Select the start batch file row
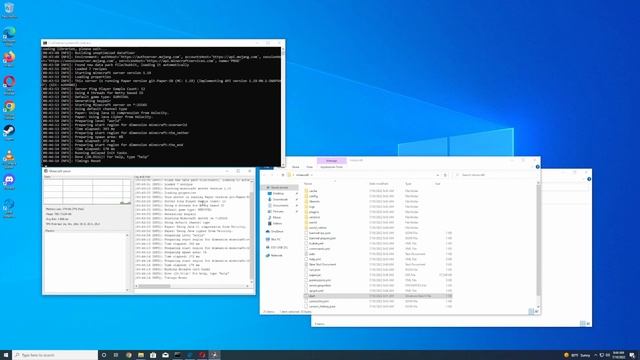Screen dimensions: 640x360 point(378,296)
